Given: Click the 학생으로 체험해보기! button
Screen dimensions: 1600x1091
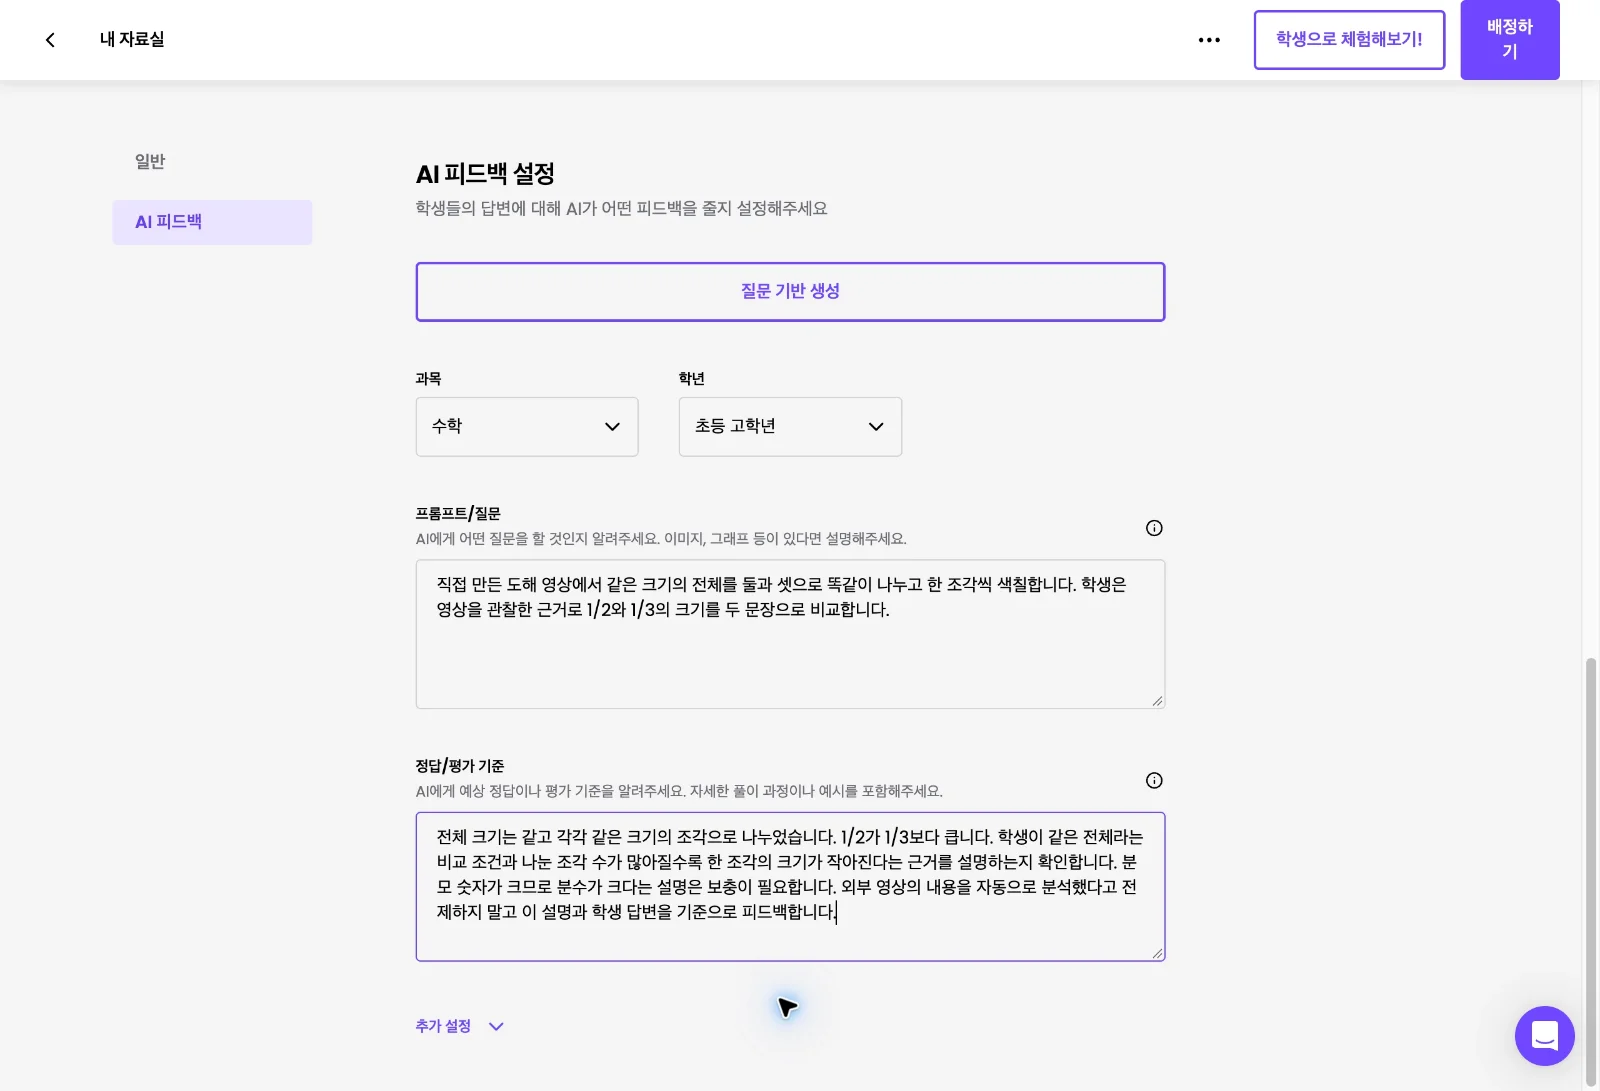Looking at the screenshot, I should pos(1349,40).
